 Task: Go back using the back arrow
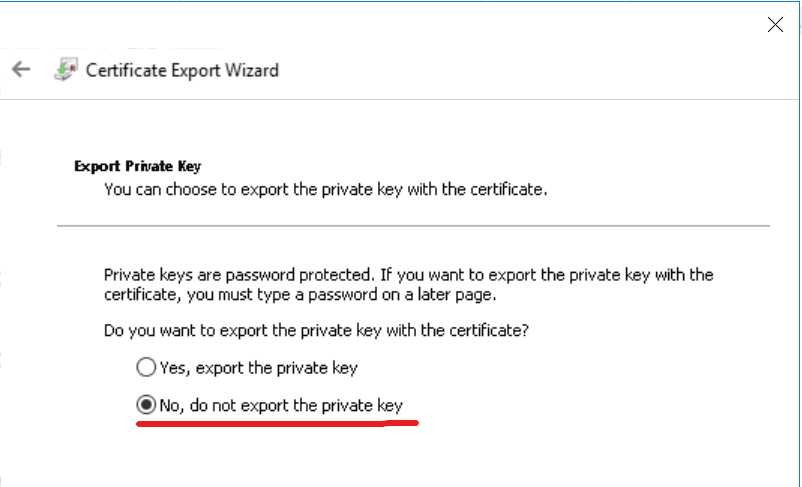(21, 69)
